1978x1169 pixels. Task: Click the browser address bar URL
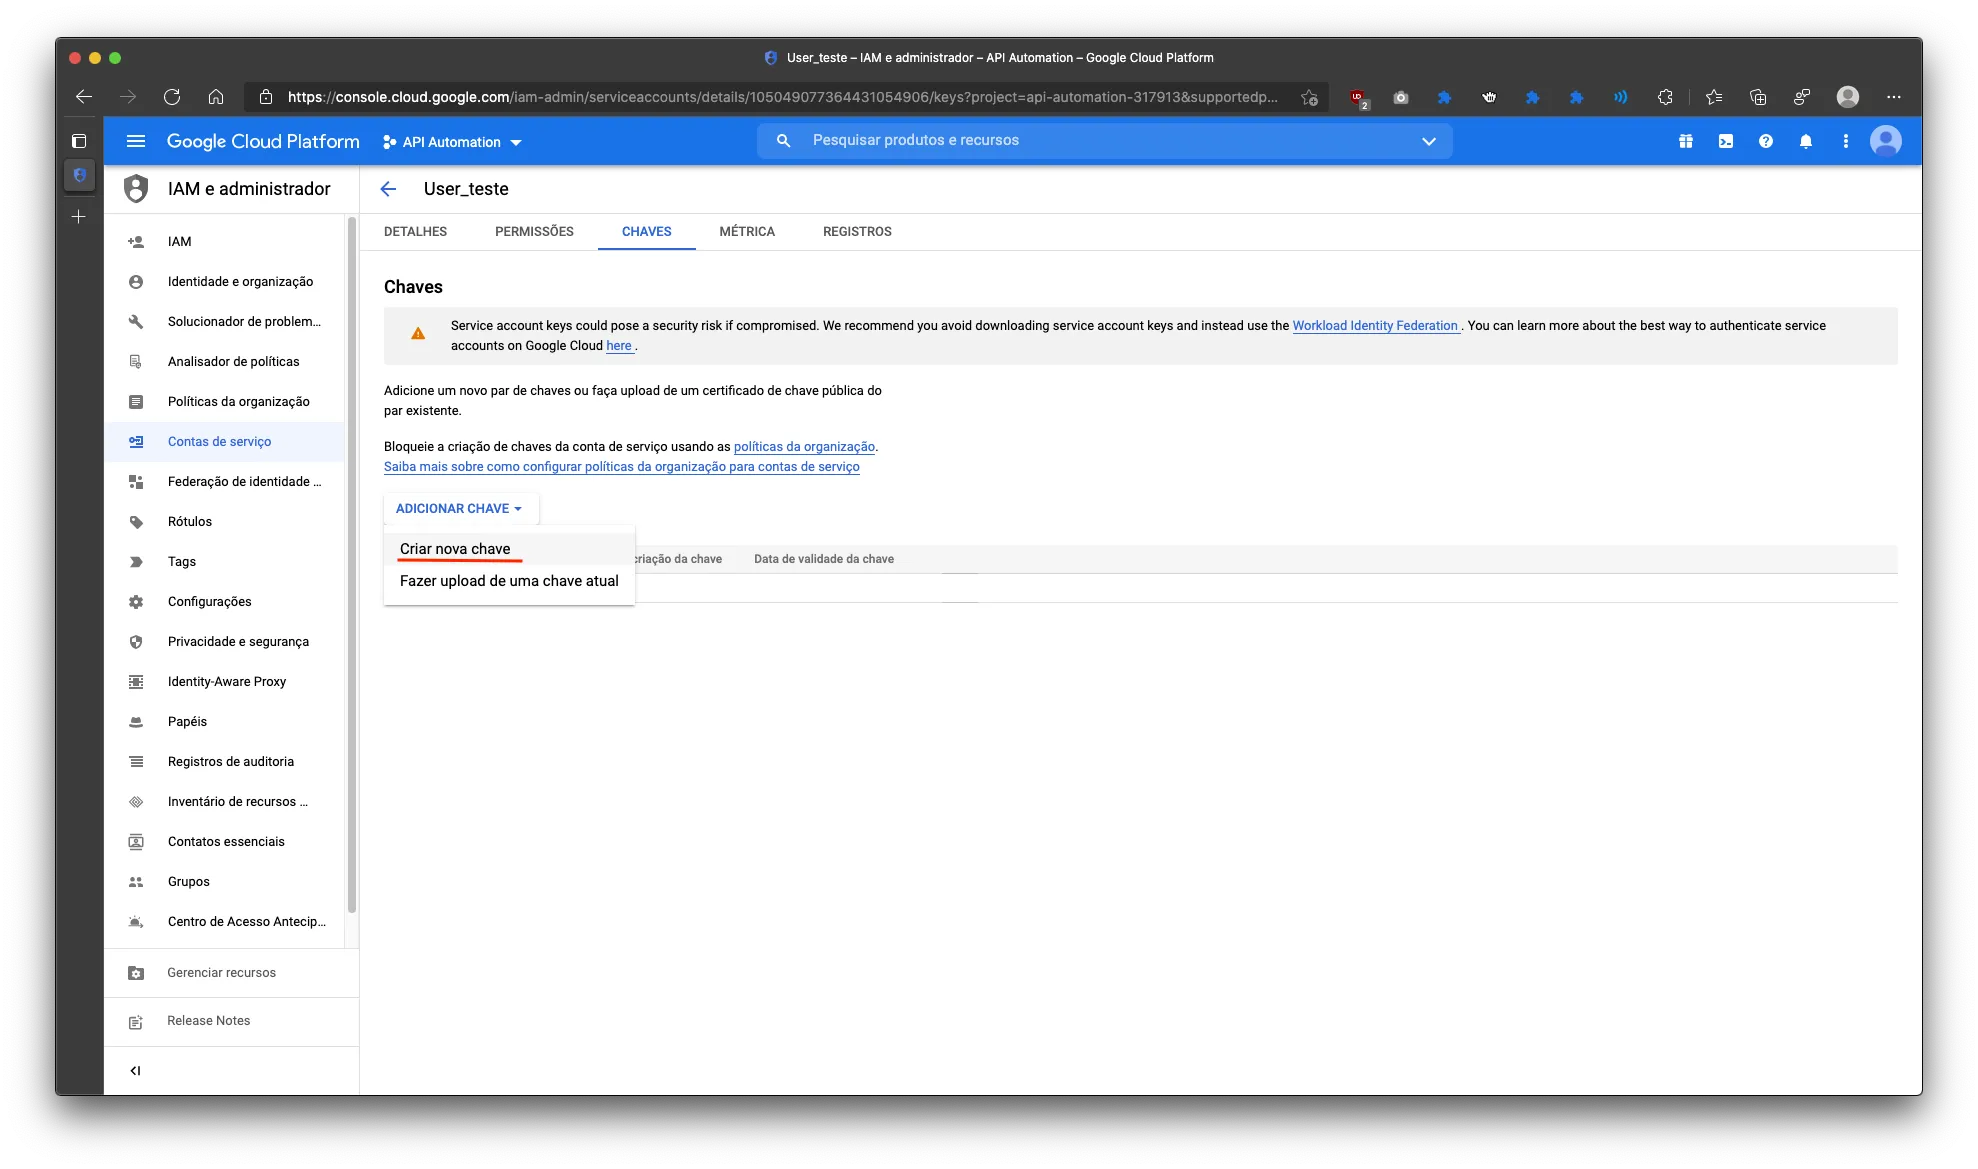coord(782,97)
